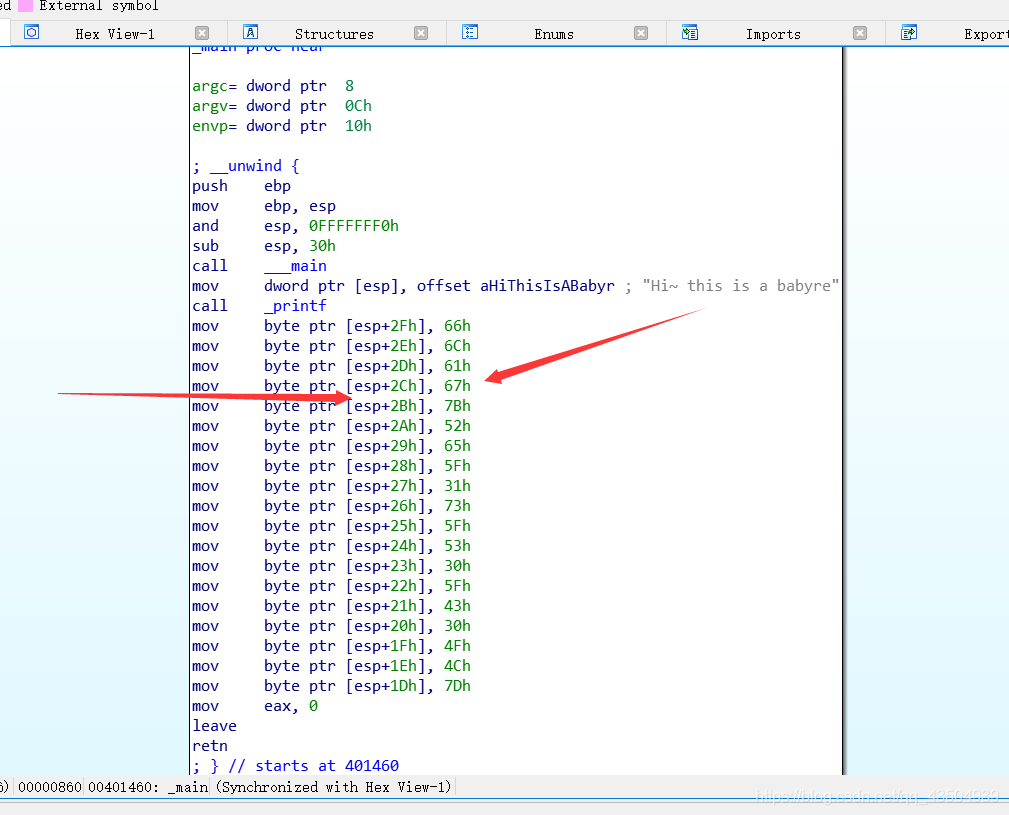Click the 5Fh value at esp+28h
Image resolution: width=1009 pixels, height=815 pixels.
[x=458, y=466]
